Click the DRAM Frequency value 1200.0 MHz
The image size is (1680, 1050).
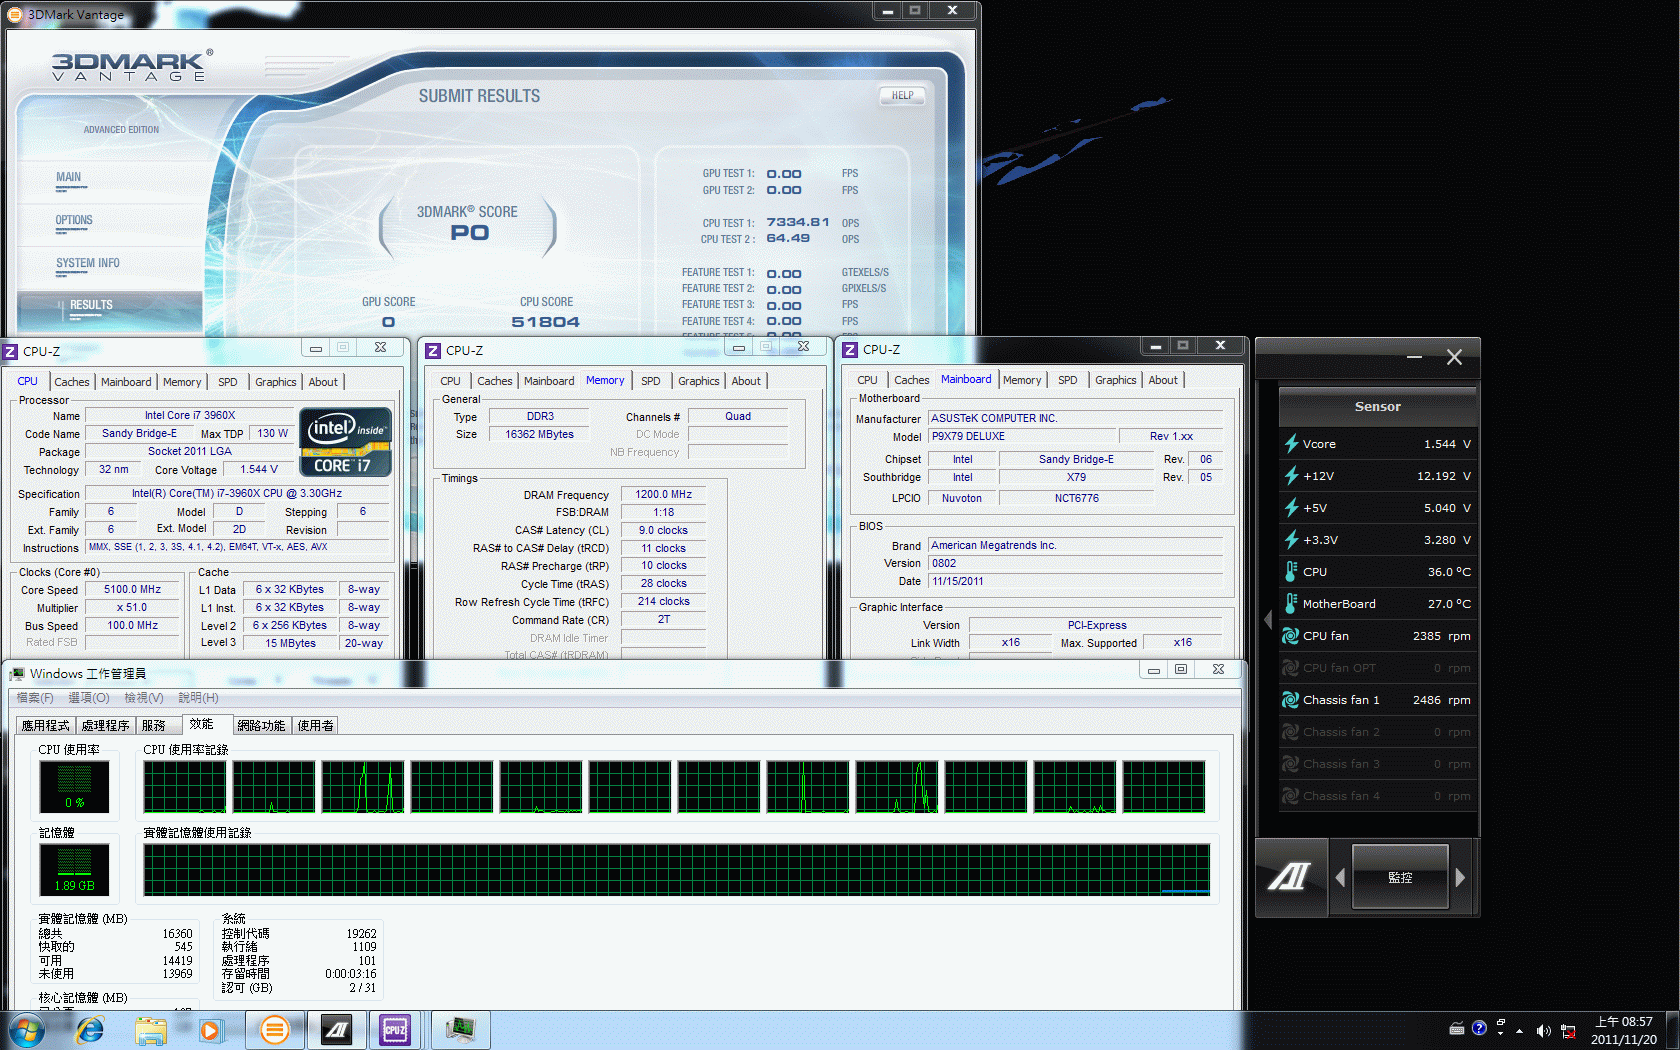tap(664, 494)
